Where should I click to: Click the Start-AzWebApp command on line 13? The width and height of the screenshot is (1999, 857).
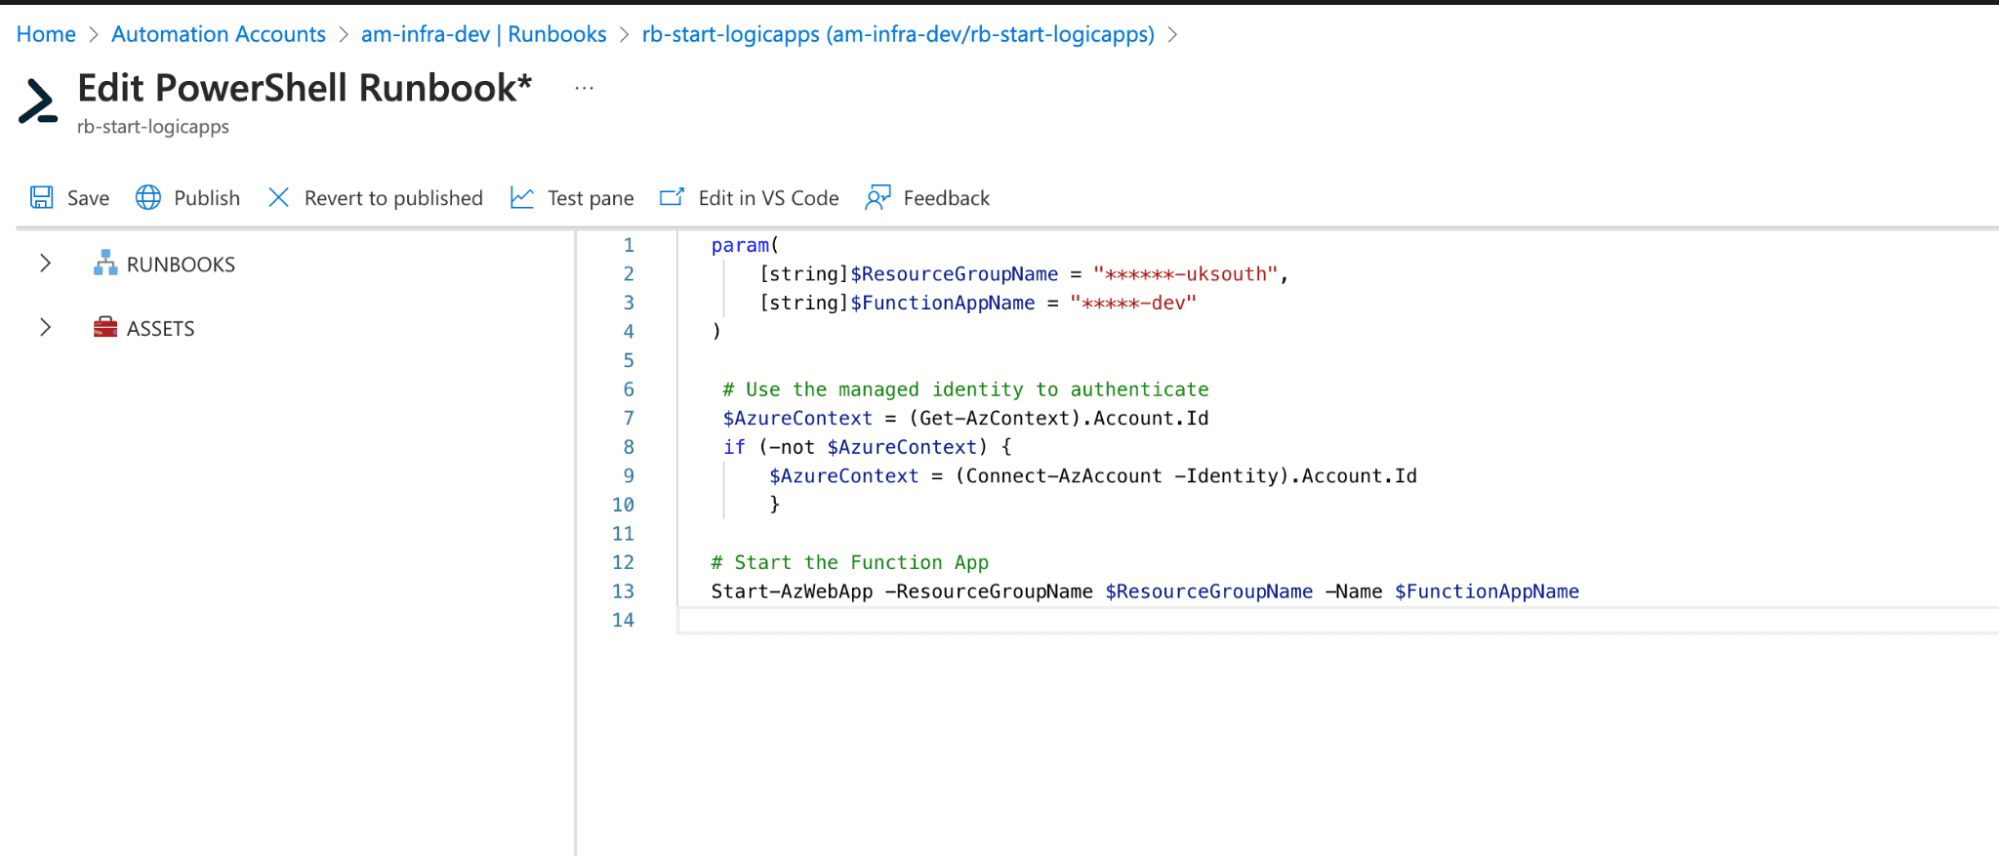(791, 591)
